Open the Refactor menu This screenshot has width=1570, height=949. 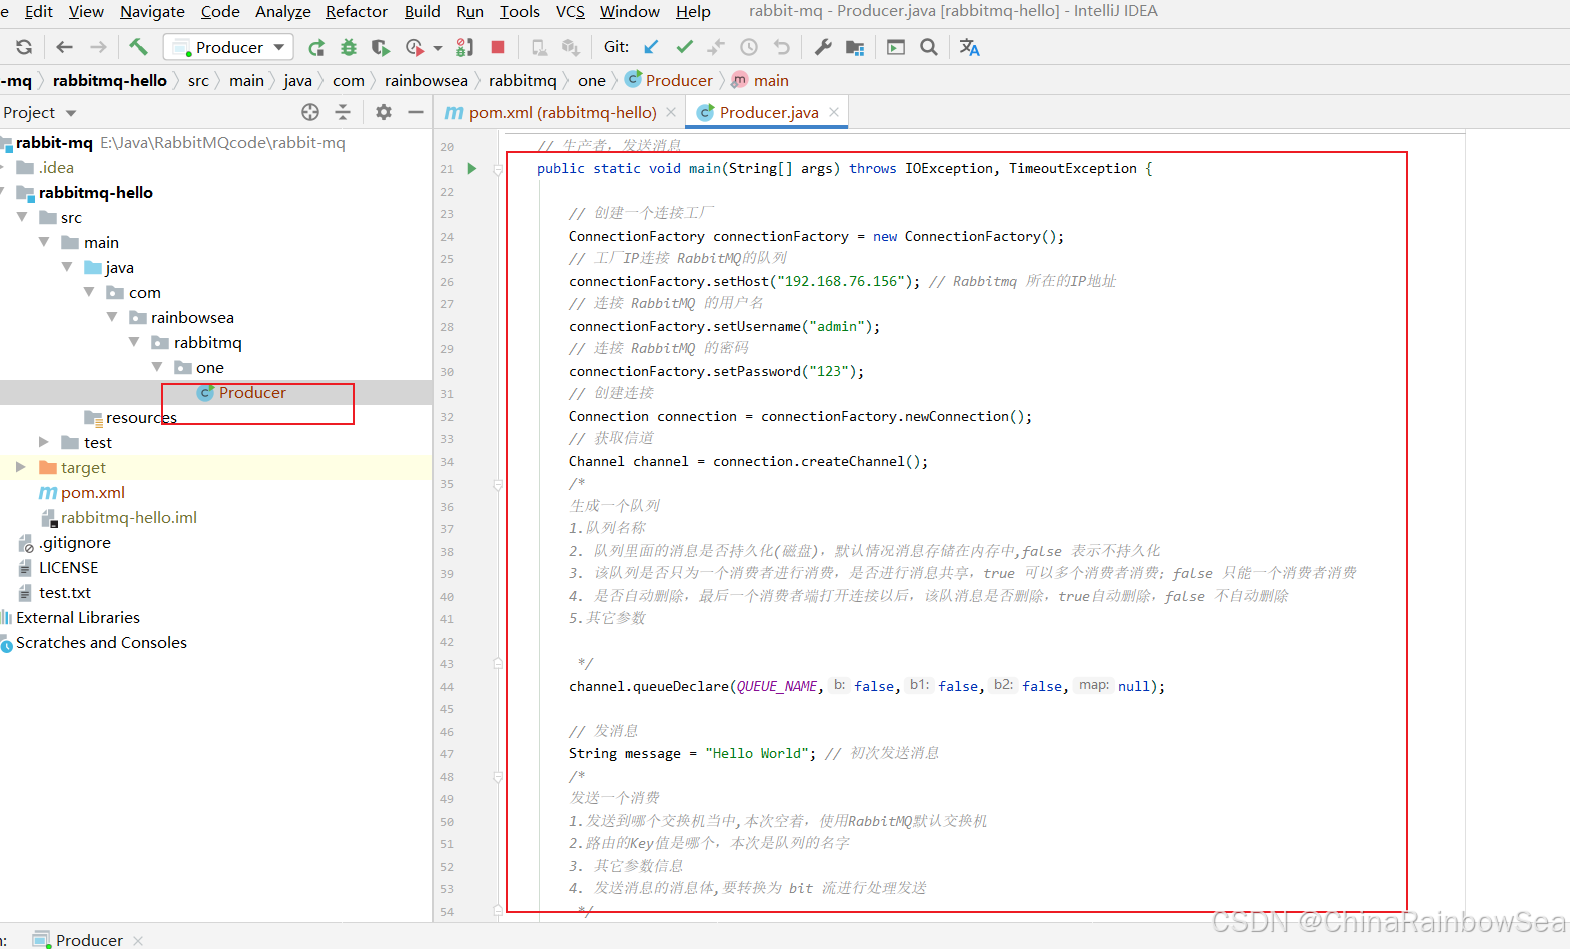click(356, 11)
